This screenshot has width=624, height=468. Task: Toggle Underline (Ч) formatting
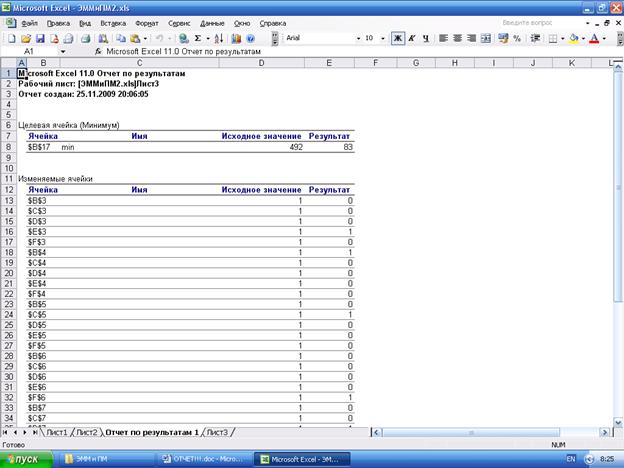point(426,38)
